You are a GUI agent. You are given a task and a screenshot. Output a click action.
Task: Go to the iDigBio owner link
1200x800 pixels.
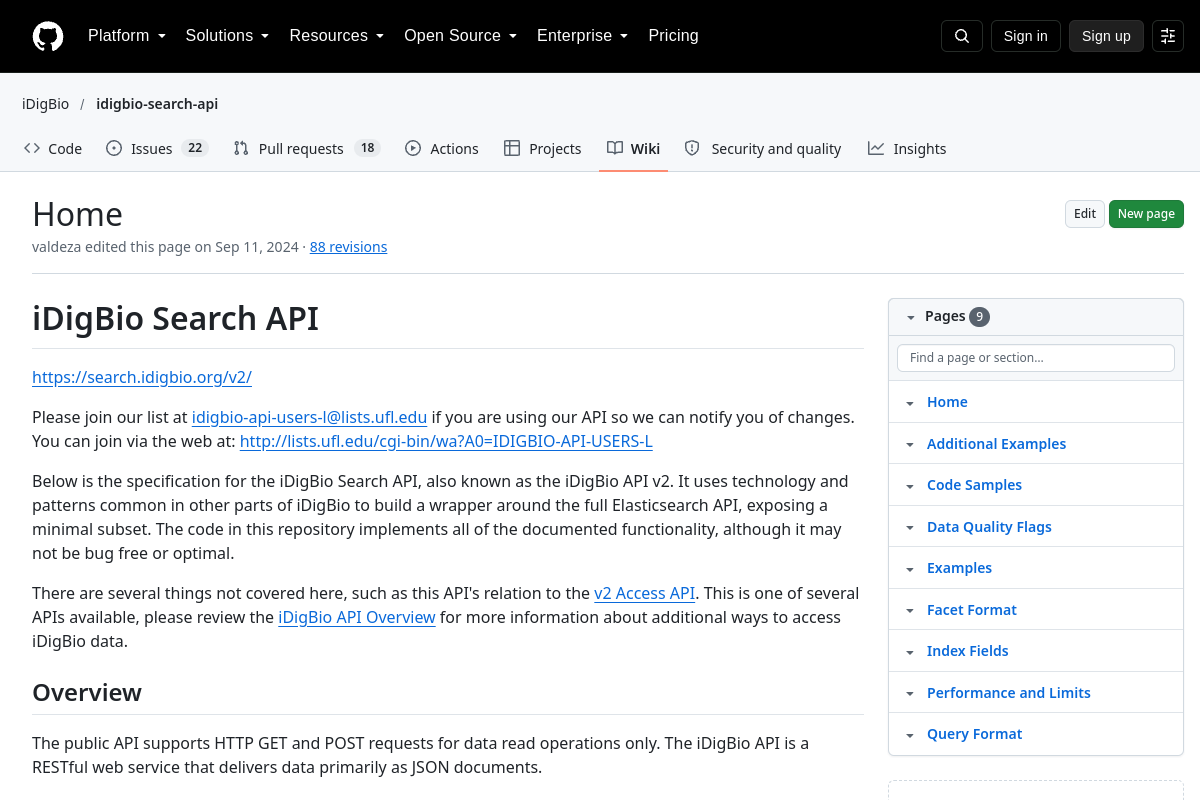point(46,104)
